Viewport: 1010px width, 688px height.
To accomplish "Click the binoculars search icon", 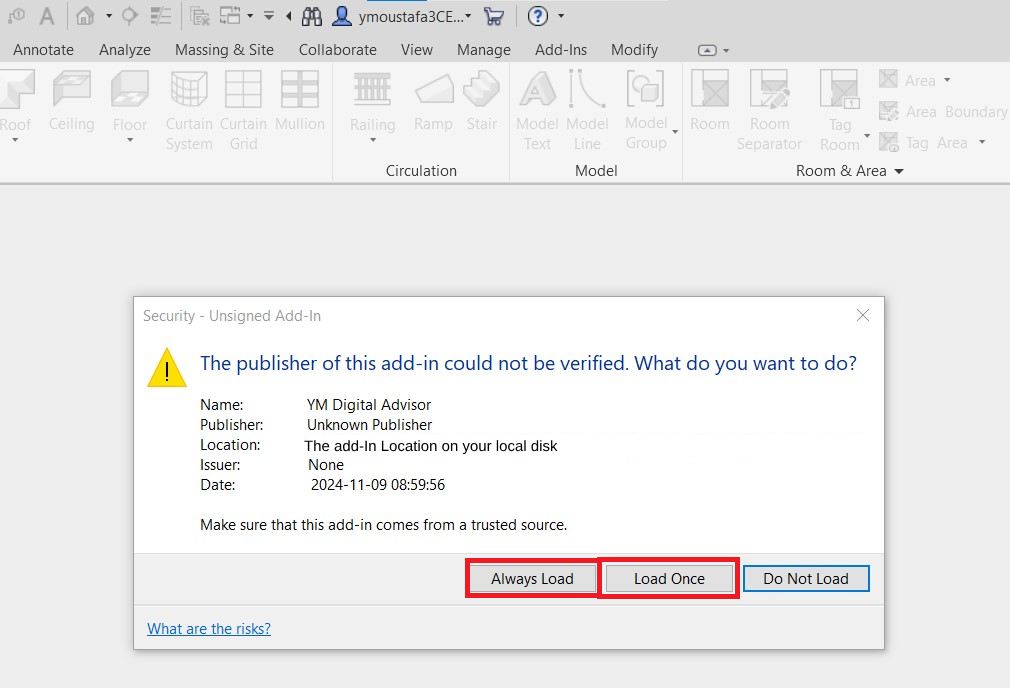I will tap(312, 16).
